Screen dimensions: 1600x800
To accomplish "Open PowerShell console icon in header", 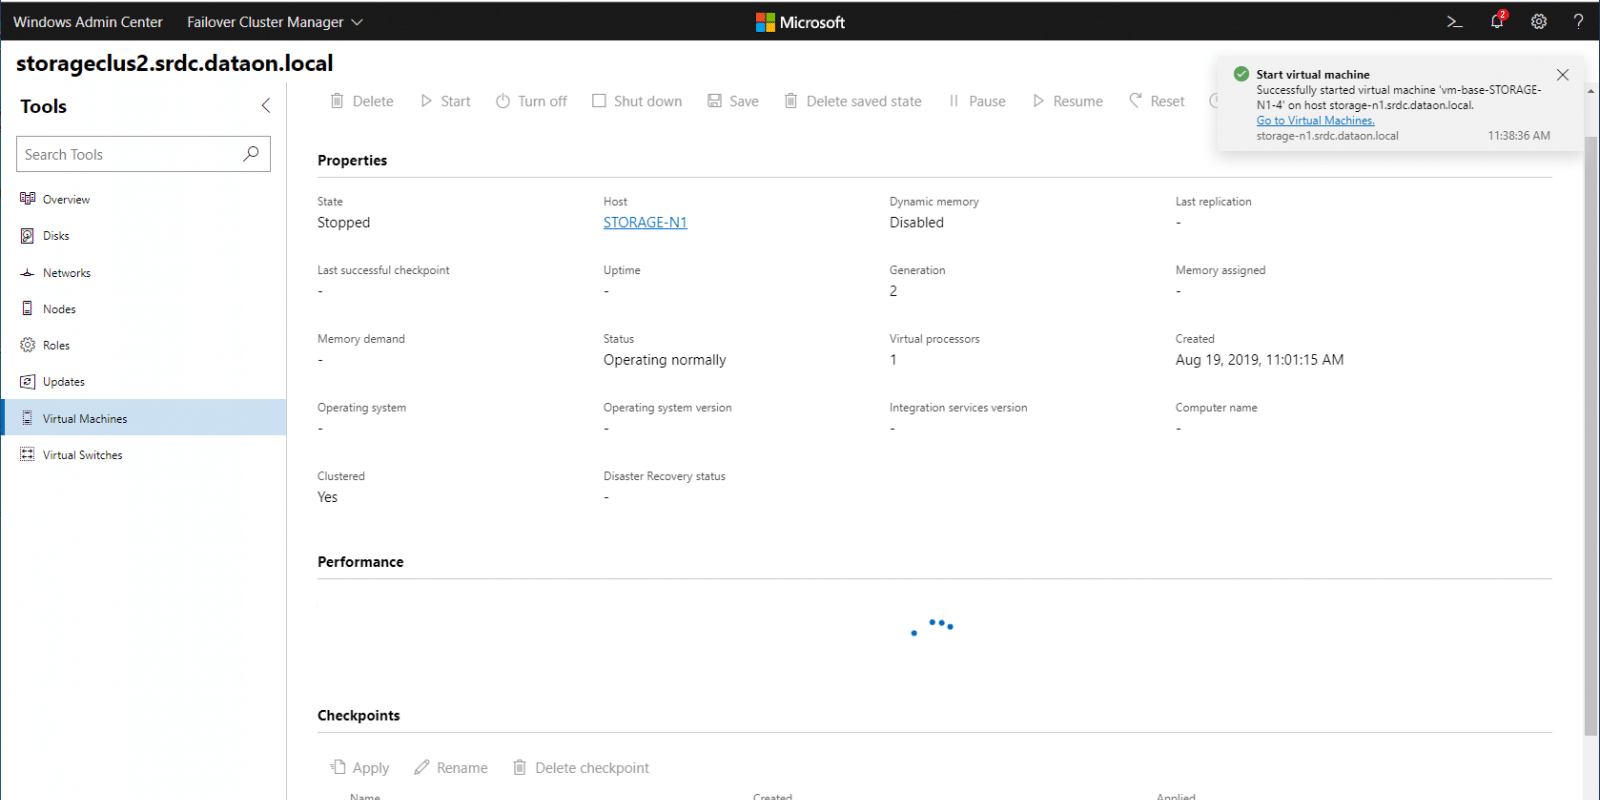I will (1454, 21).
